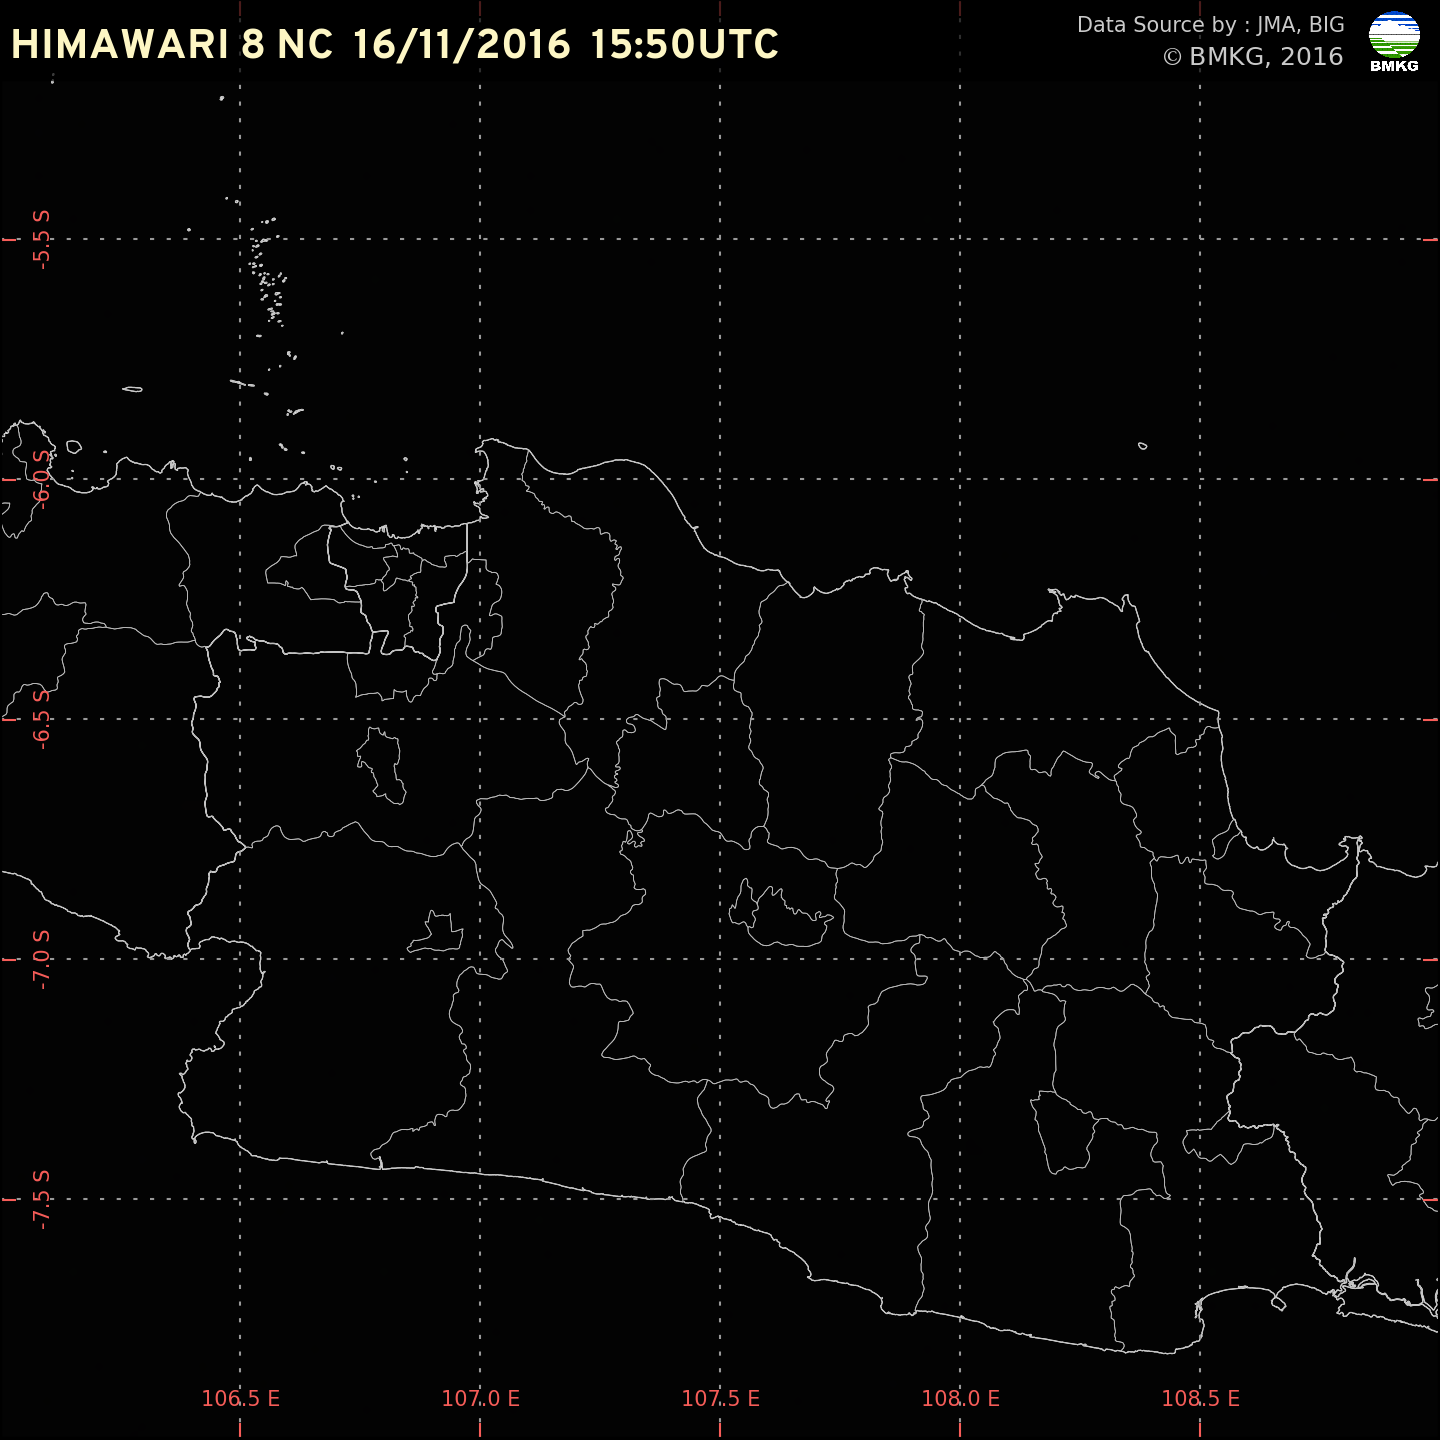Click the 108.5 E longitude label

tap(1200, 1398)
